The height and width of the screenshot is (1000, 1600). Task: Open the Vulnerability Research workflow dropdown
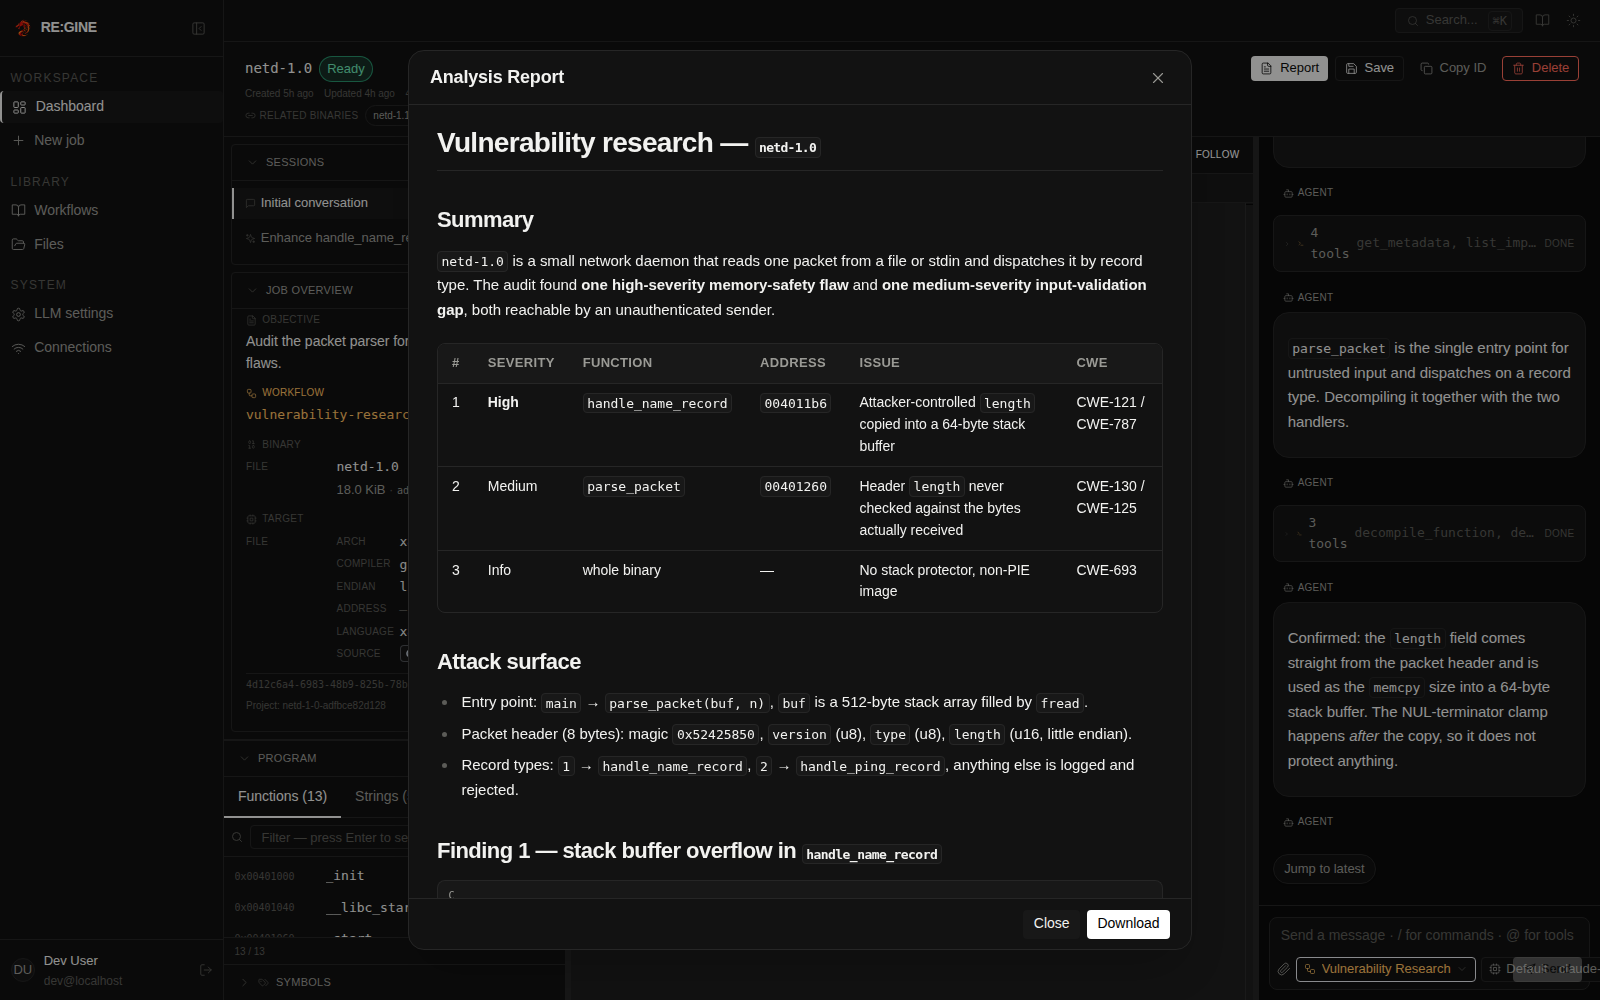[x=1385, y=969]
